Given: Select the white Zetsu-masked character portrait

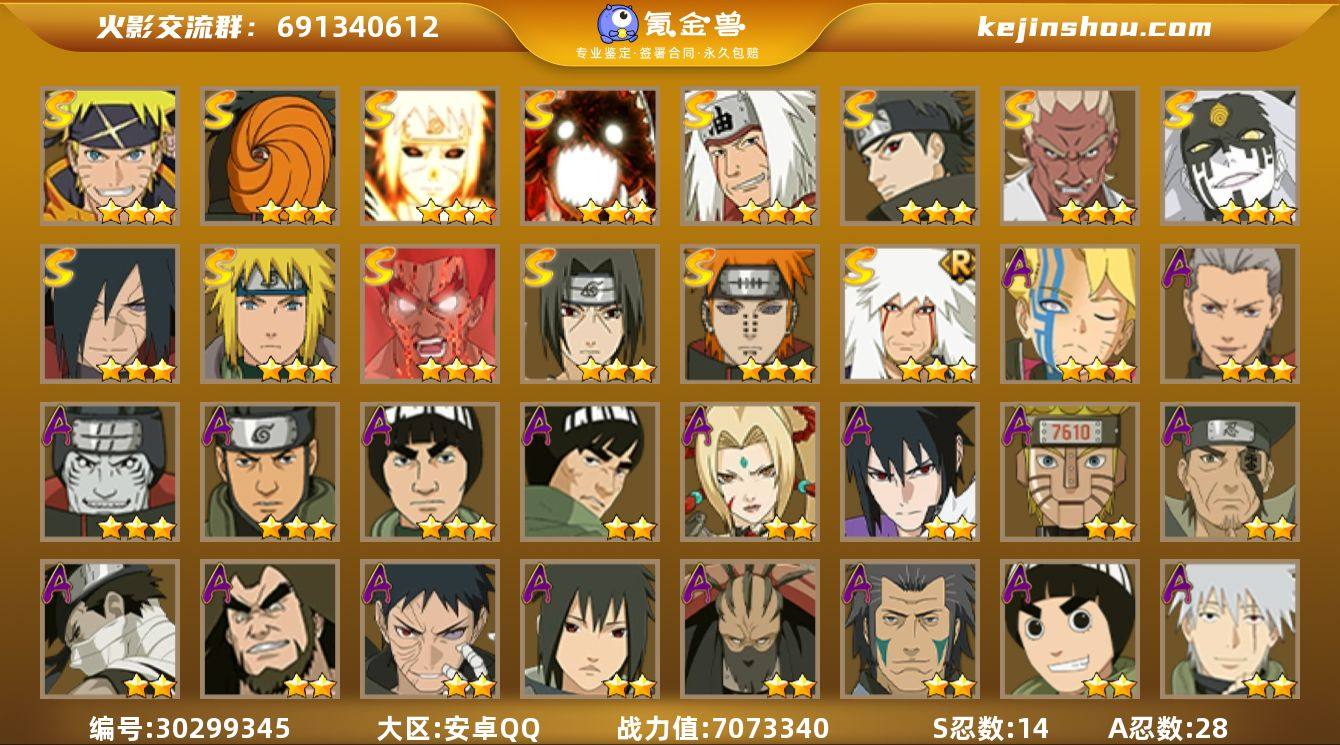Looking at the screenshot, I should coord(1230,155).
